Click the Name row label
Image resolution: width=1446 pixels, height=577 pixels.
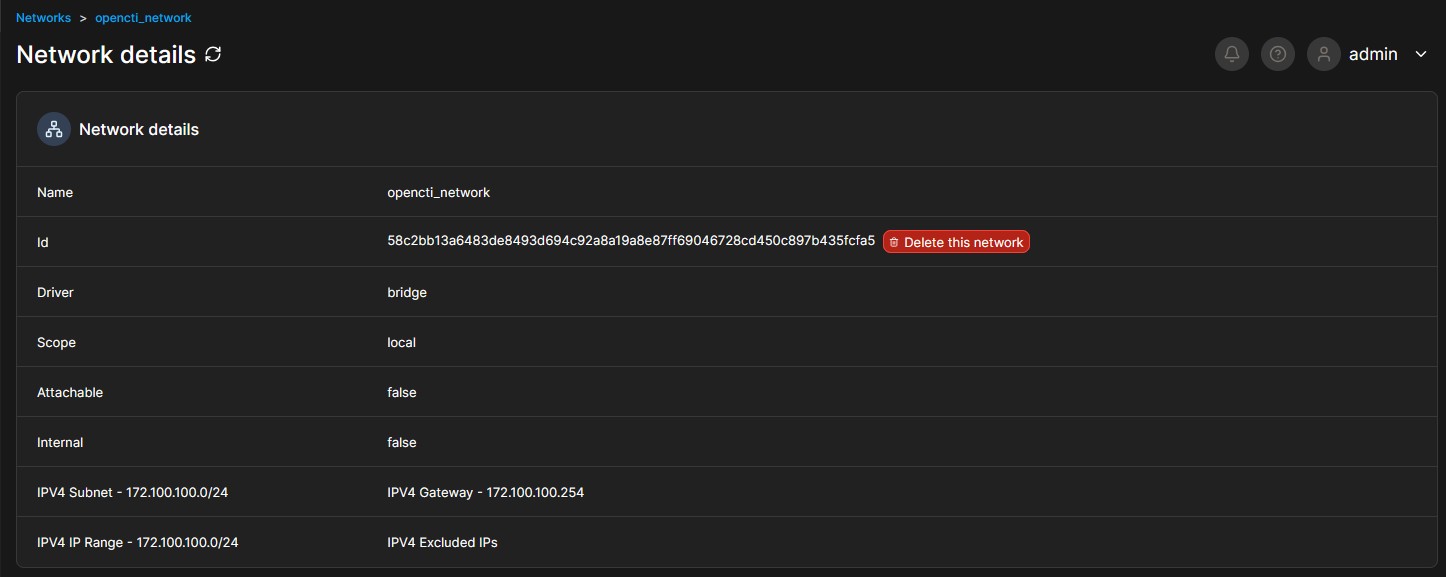pos(55,192)
